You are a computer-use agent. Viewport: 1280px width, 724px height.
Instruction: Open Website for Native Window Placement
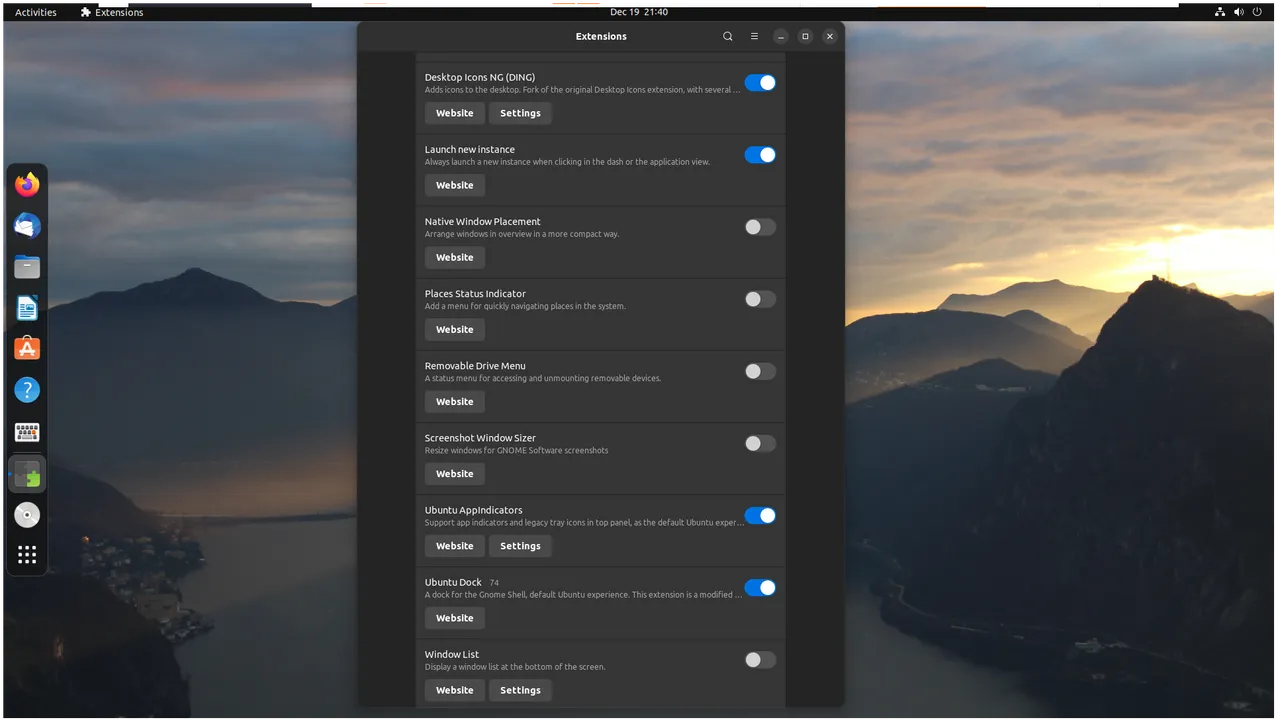pos(455,257)
